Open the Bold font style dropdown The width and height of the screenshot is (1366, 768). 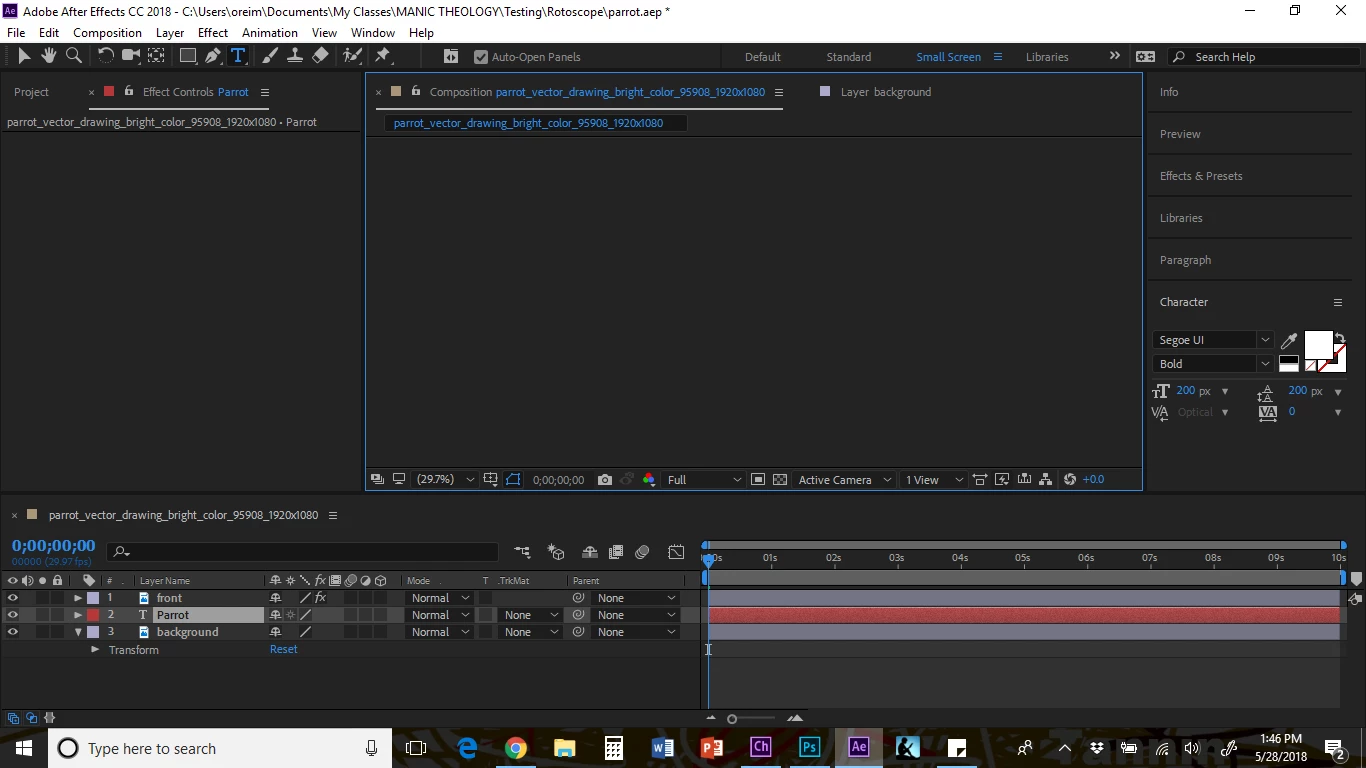(x=1213, y=364)
